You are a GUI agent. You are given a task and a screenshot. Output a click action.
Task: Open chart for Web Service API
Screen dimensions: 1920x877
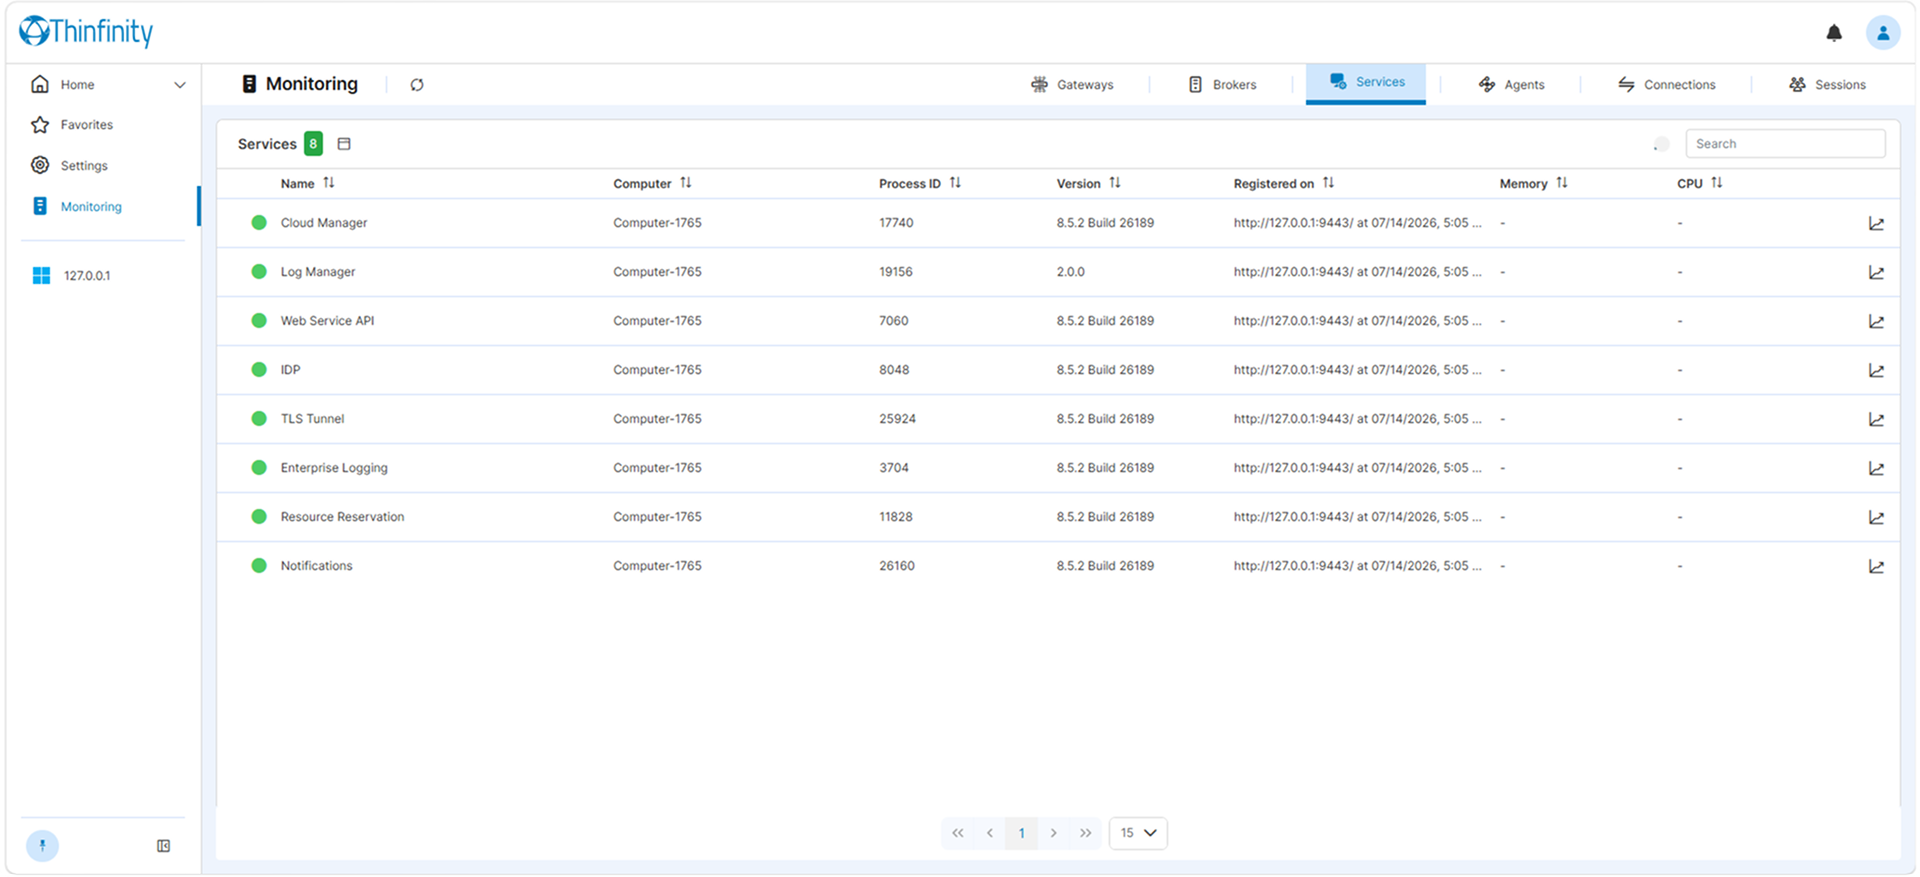pos(1876,322)
